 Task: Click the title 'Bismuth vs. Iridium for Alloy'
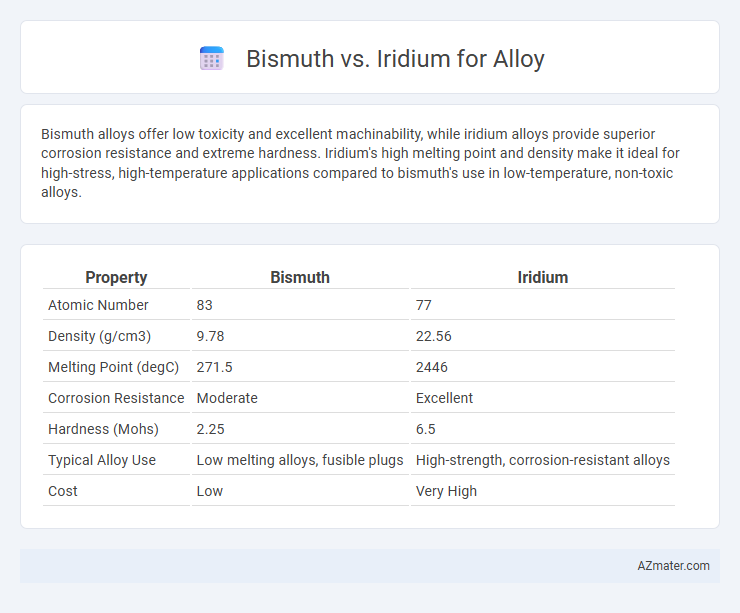pos(395,59)
